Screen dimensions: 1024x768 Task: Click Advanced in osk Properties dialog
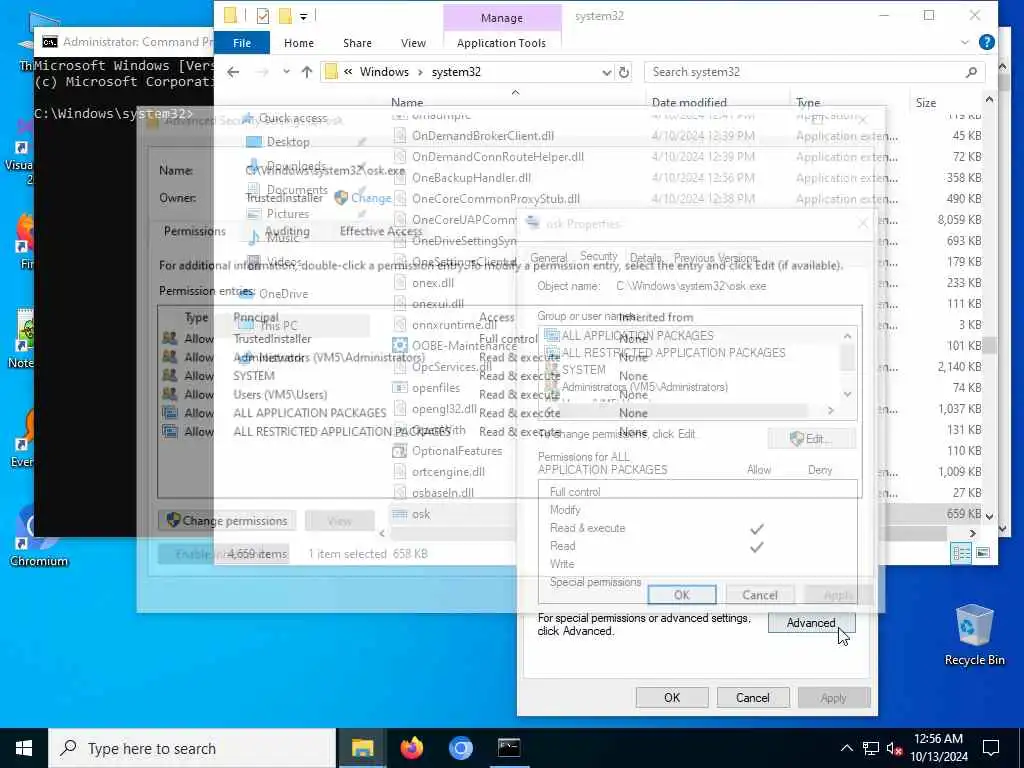(x=811, y=623)
